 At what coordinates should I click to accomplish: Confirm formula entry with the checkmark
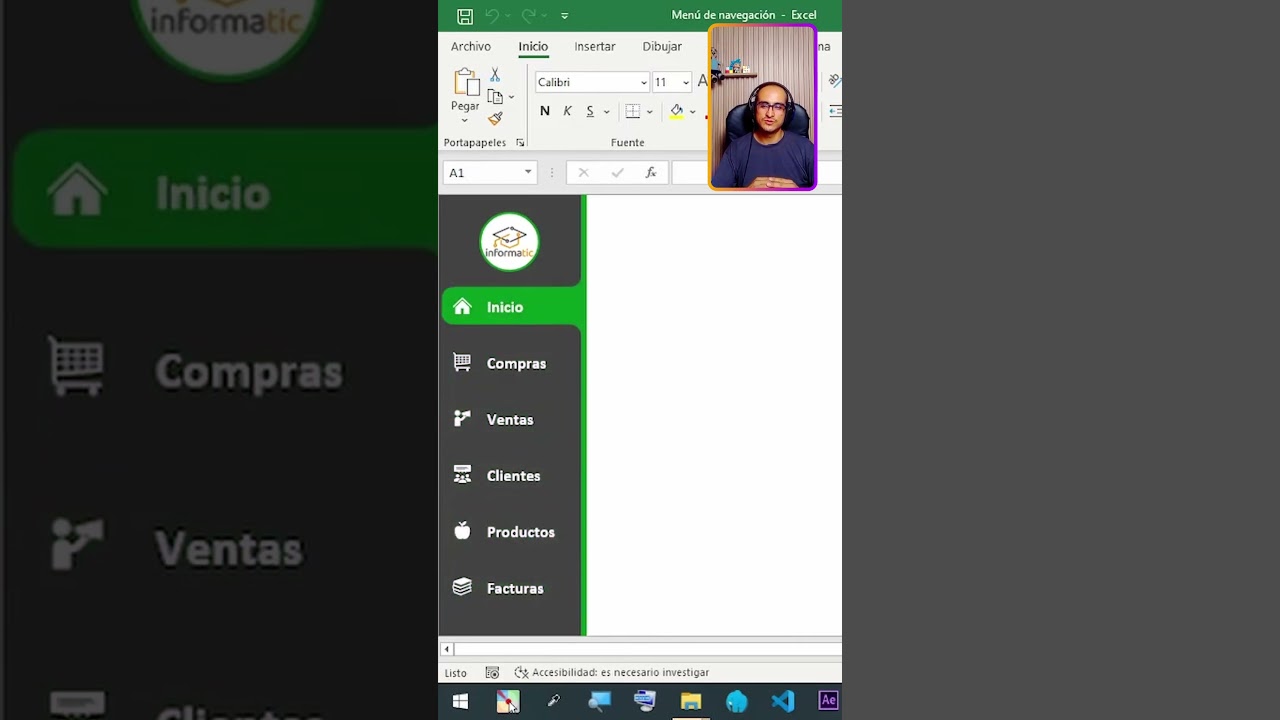click(617, 173)
